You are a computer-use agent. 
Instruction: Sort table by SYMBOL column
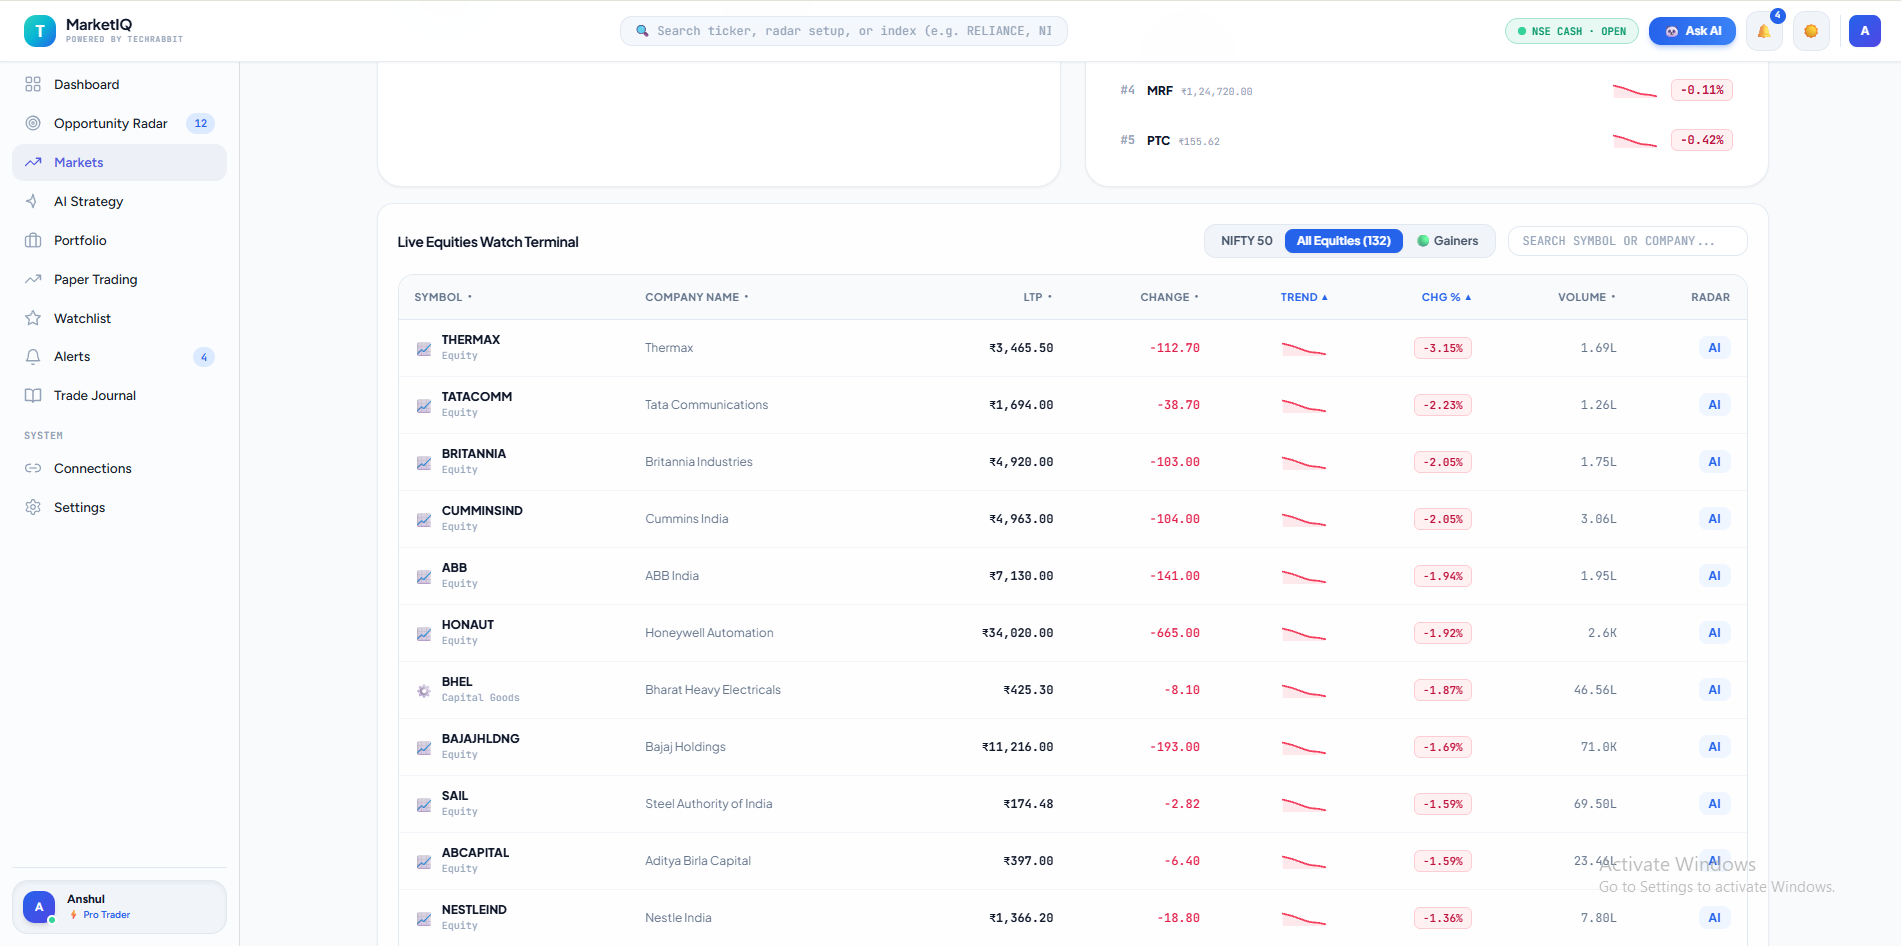pyautogui.click(x=443, y=298)
